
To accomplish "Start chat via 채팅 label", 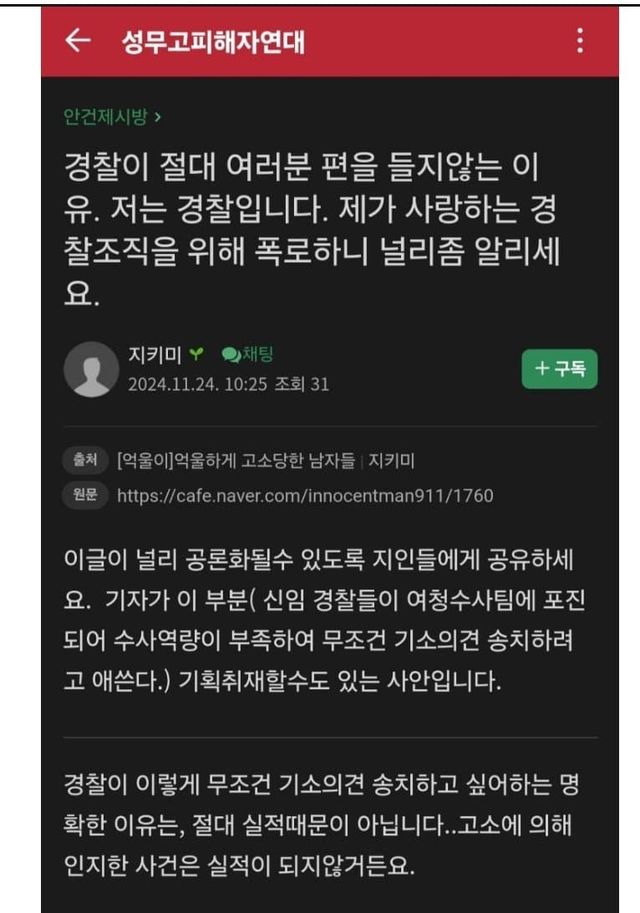I will 257,353.
